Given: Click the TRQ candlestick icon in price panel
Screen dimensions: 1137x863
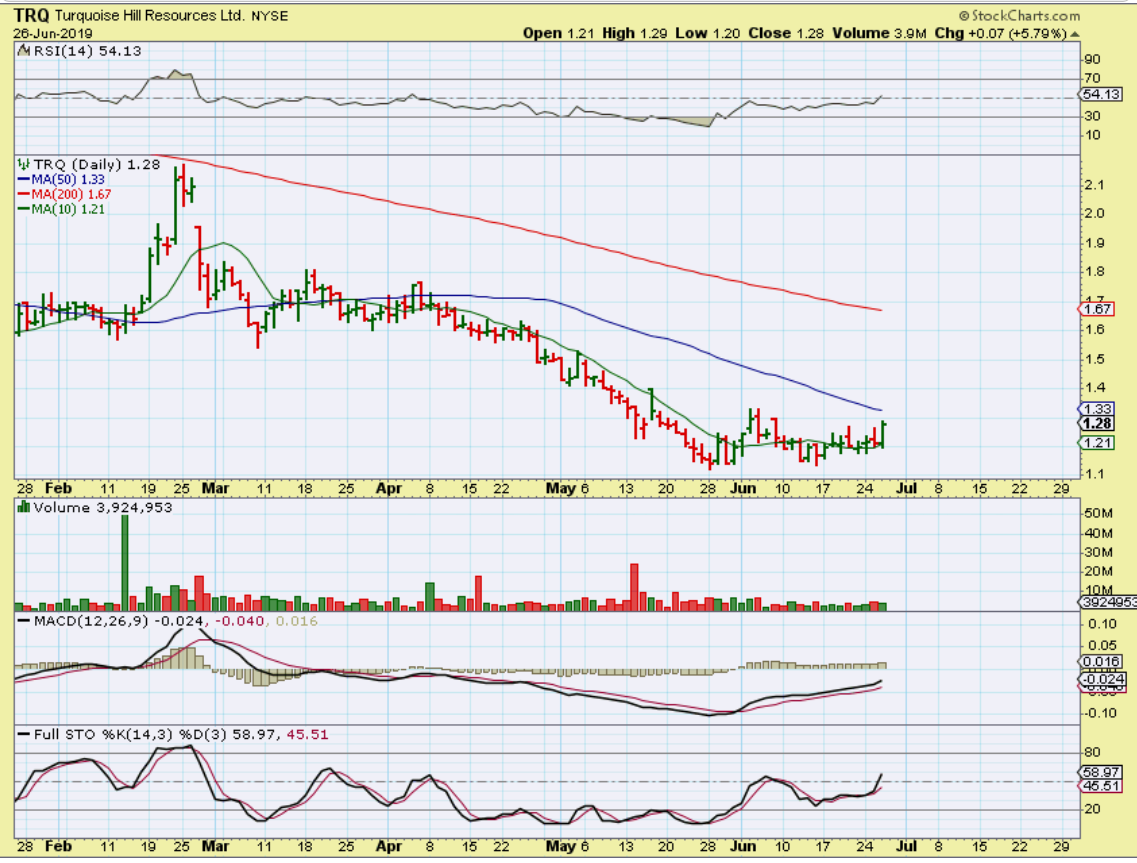Looking at the screenshot, I should (23, 164).
